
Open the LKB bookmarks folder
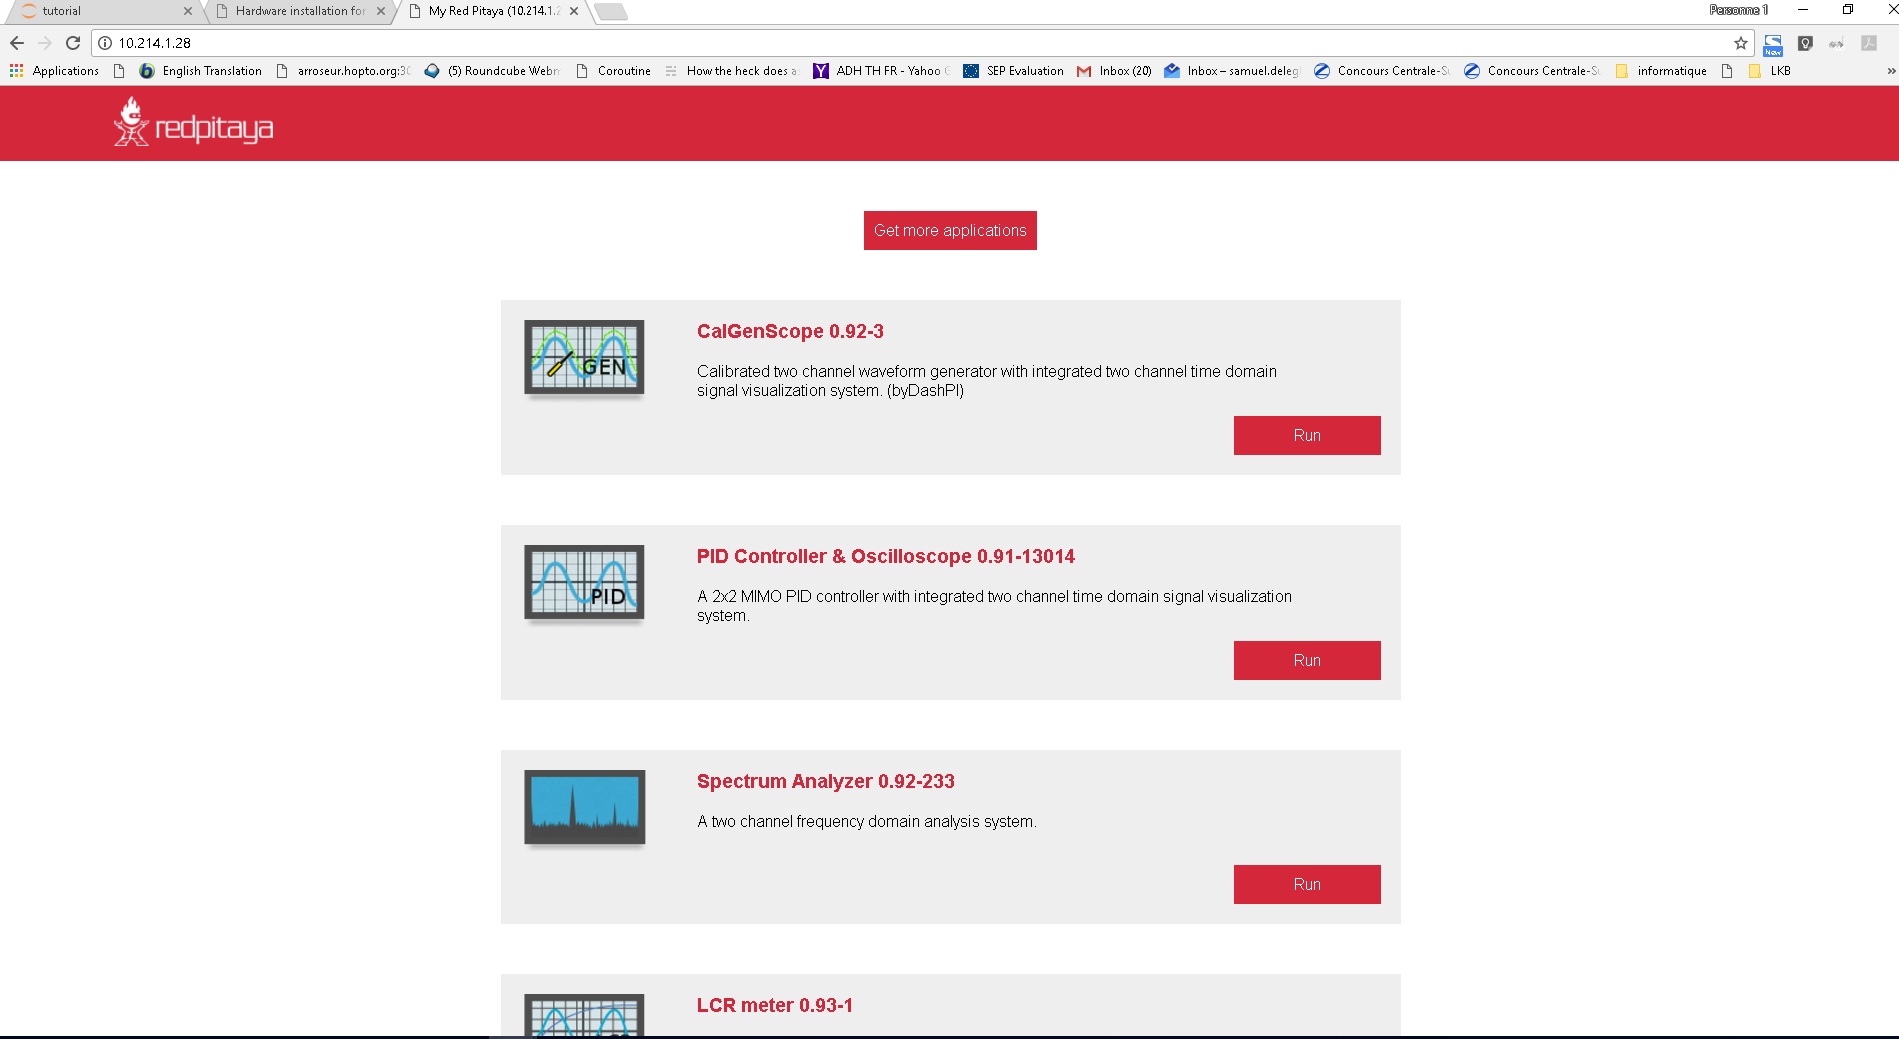(1770, 71)
